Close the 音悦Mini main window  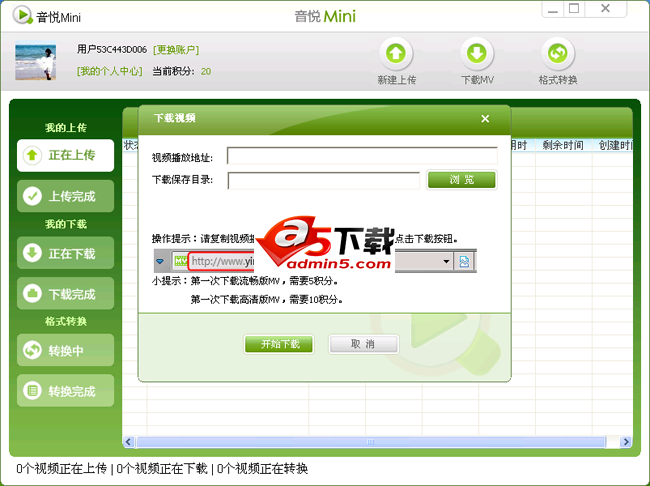605,9
